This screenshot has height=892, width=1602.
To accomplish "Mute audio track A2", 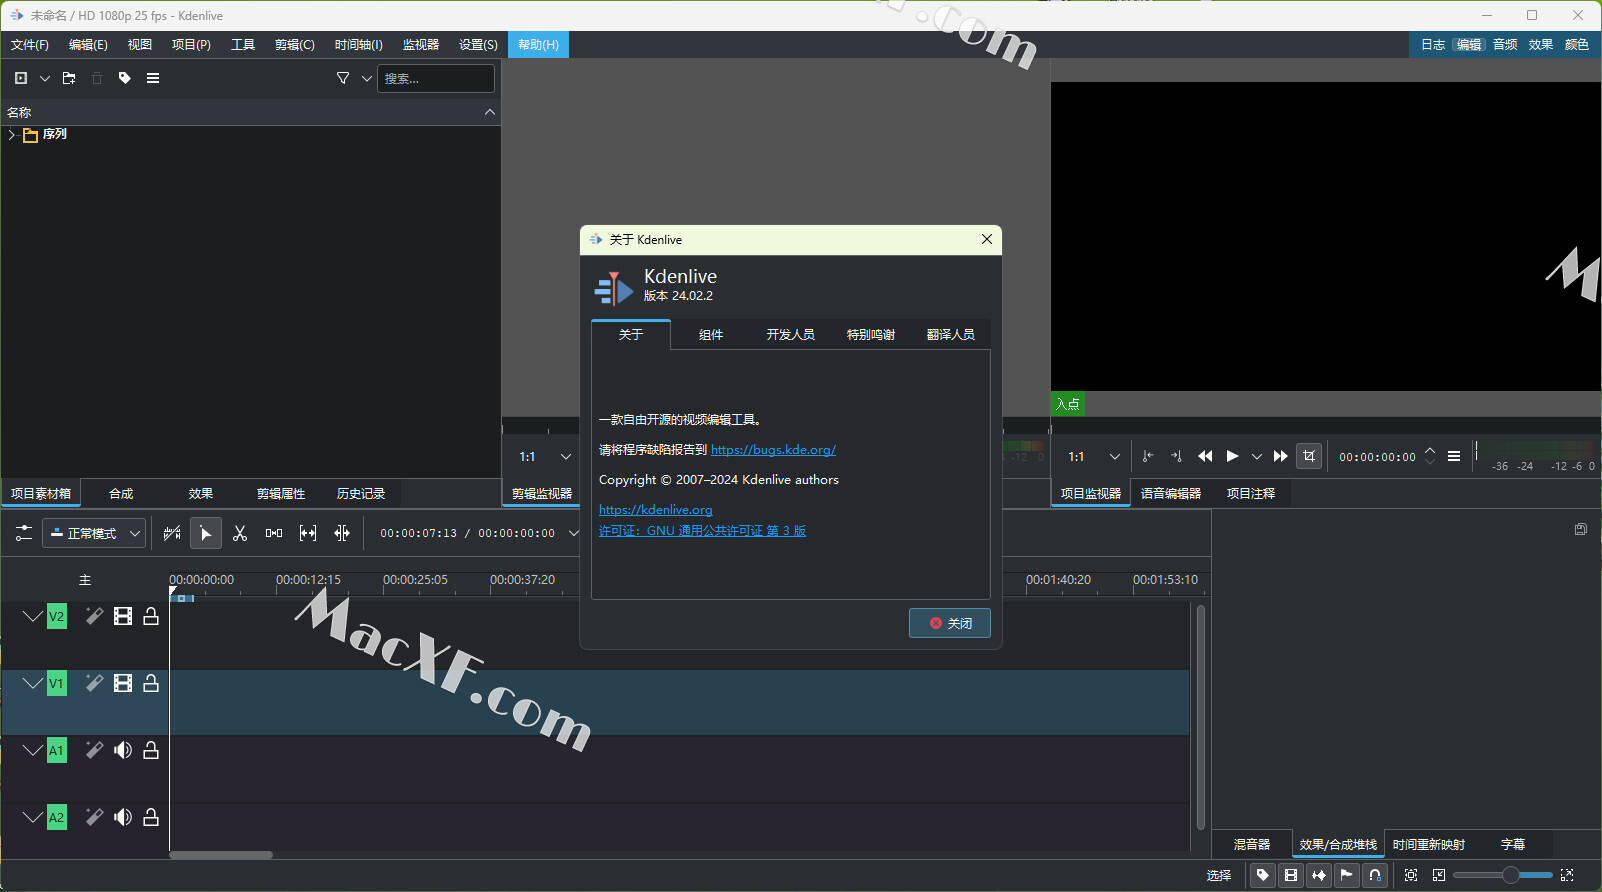I will coord(123,817).
